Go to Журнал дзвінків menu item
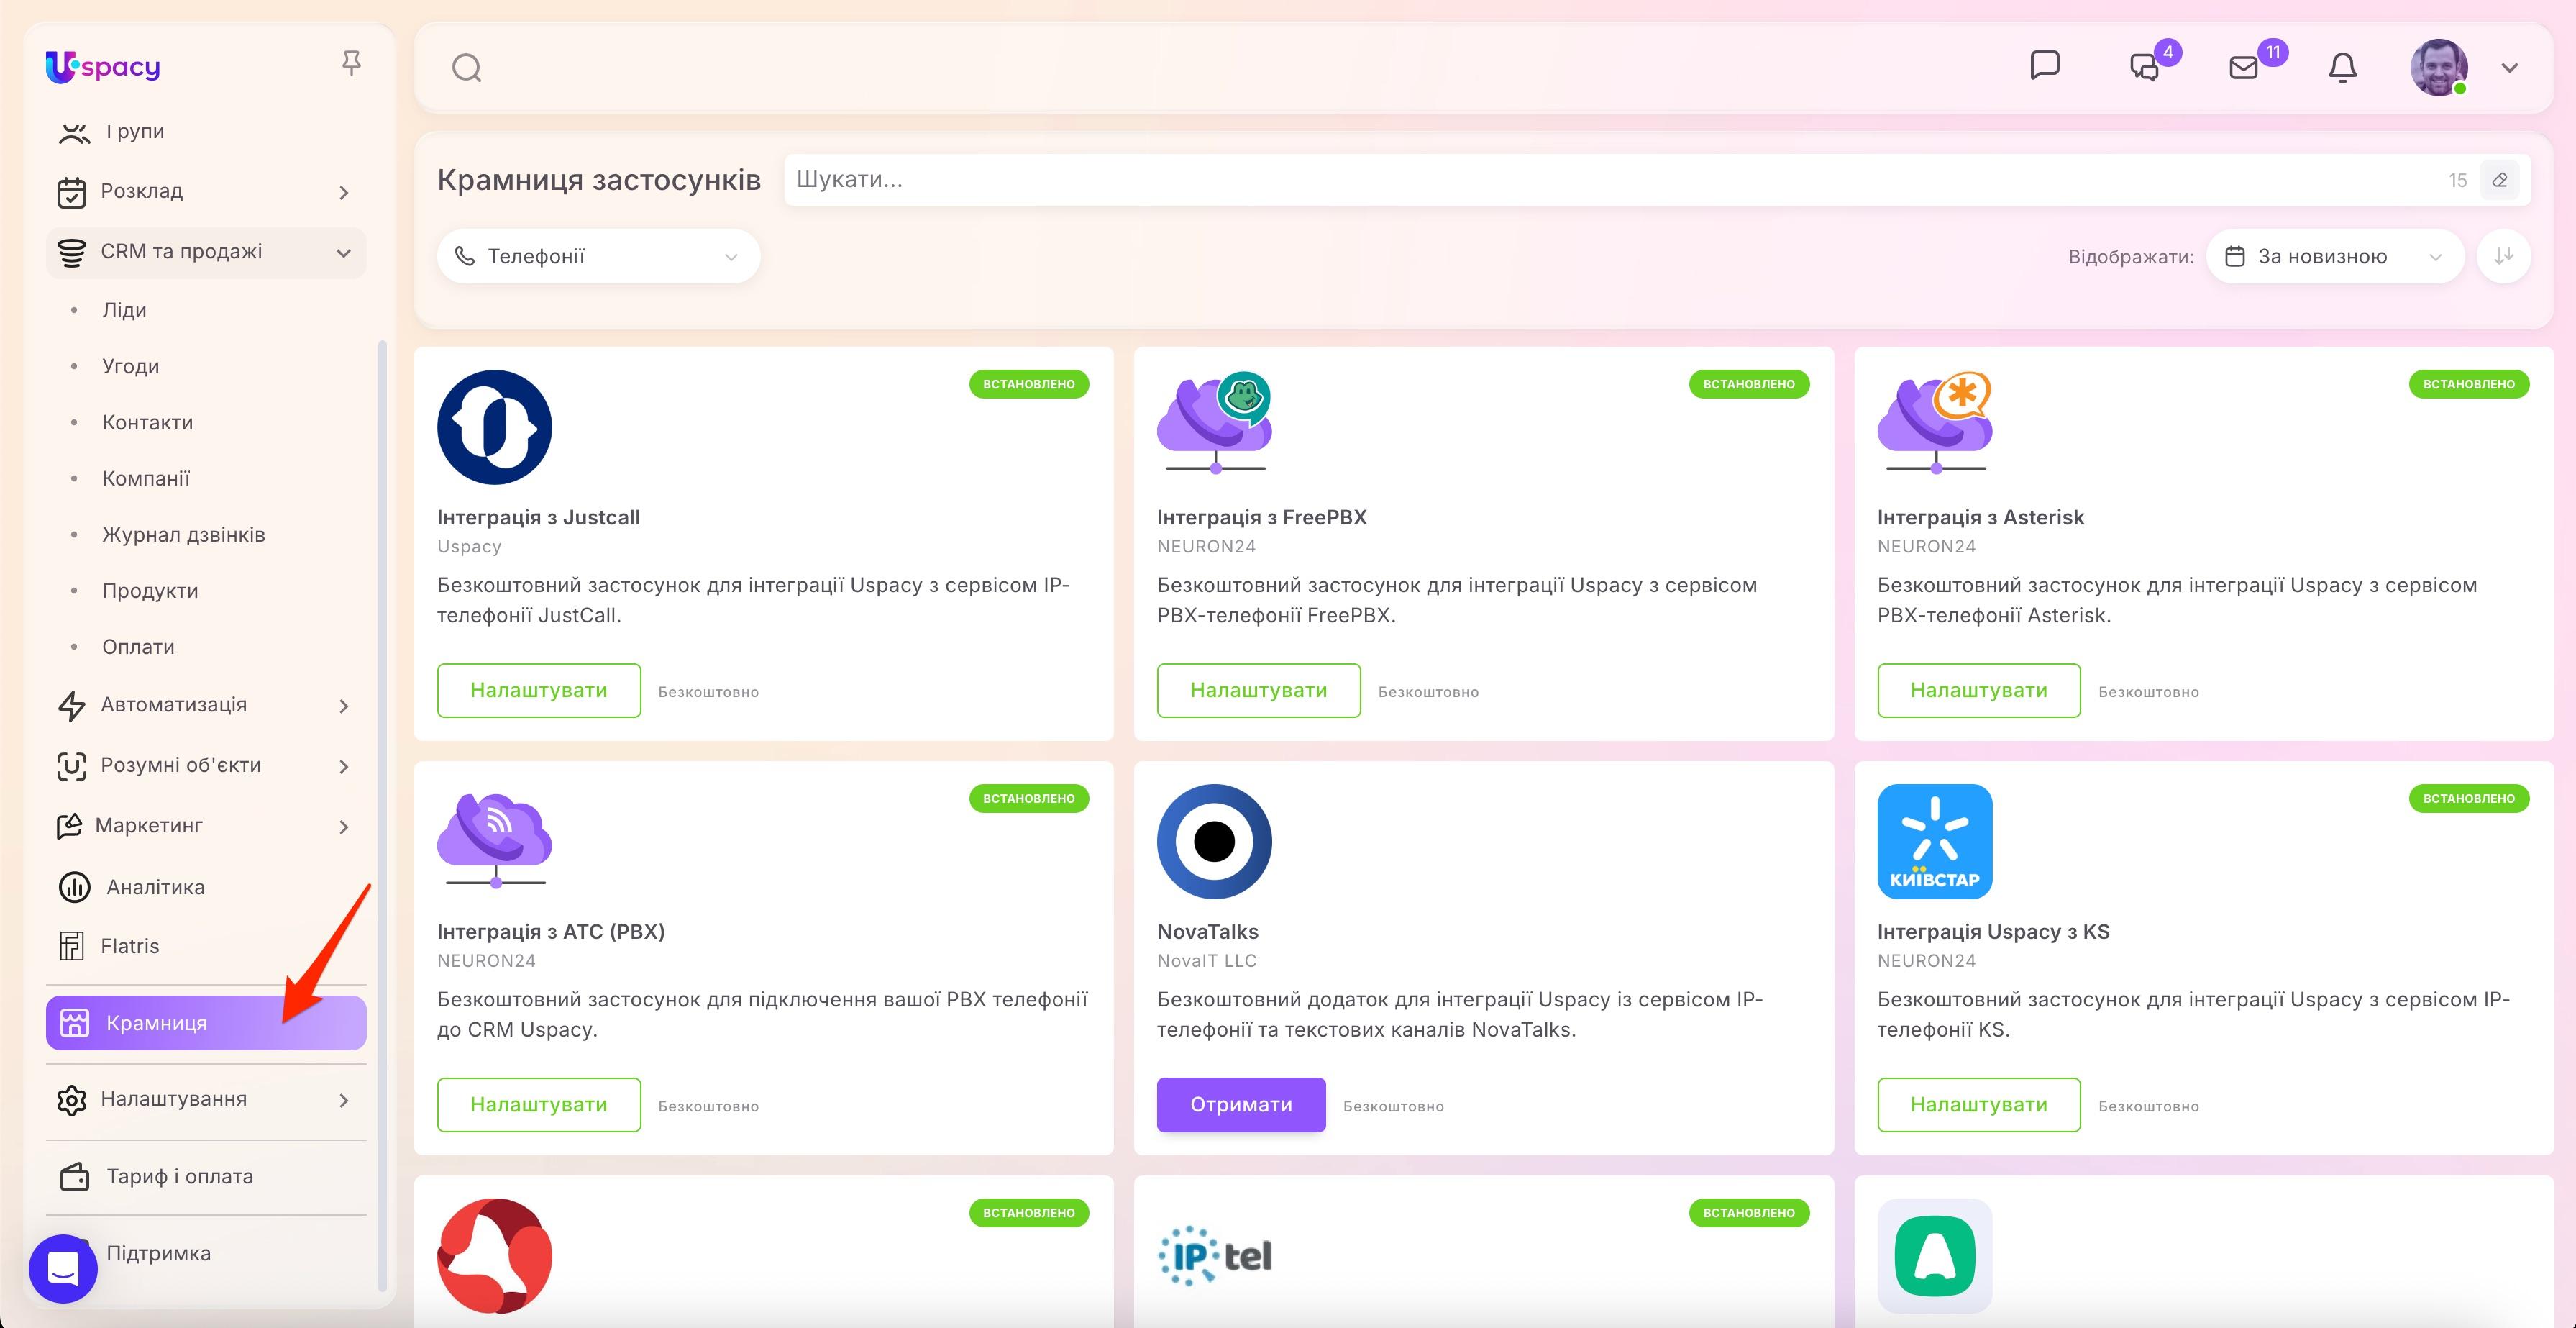 (184, 534)
